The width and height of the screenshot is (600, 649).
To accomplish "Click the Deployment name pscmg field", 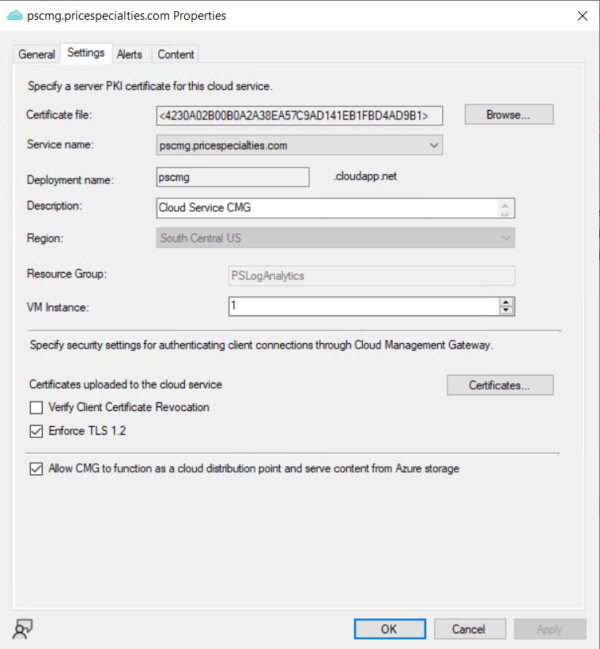I will pyautogui.click(x=233, y=177).
